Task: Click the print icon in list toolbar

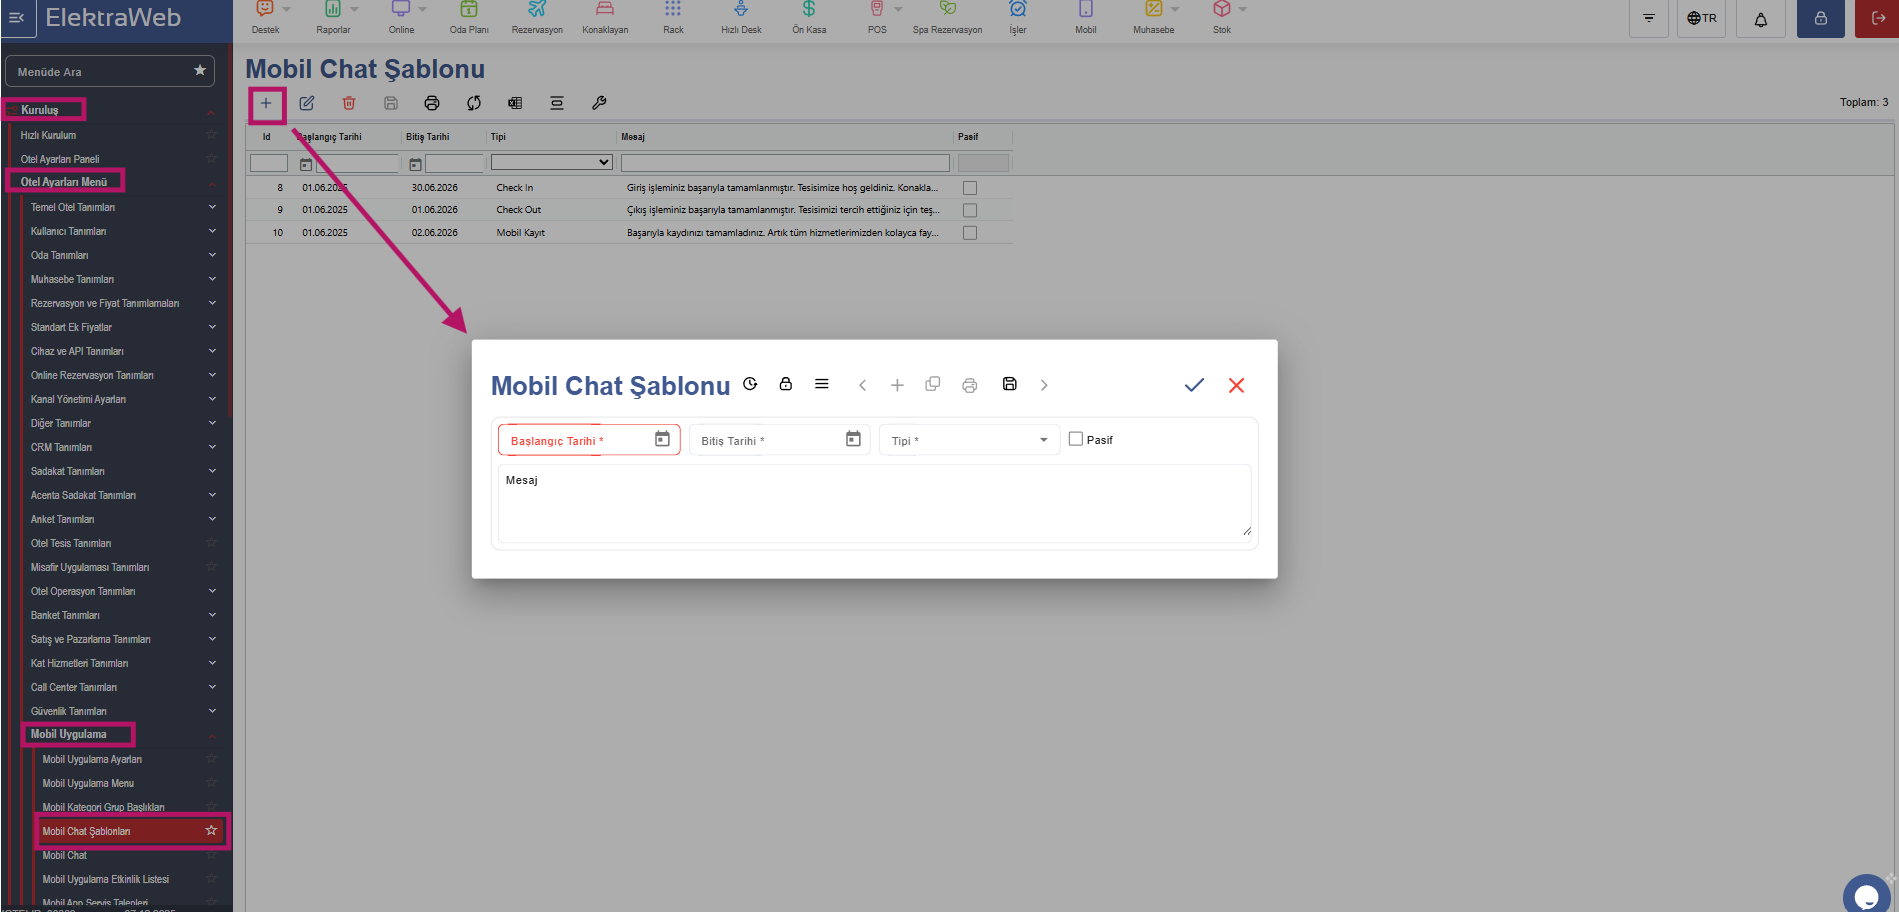Action: coord(432,103)
